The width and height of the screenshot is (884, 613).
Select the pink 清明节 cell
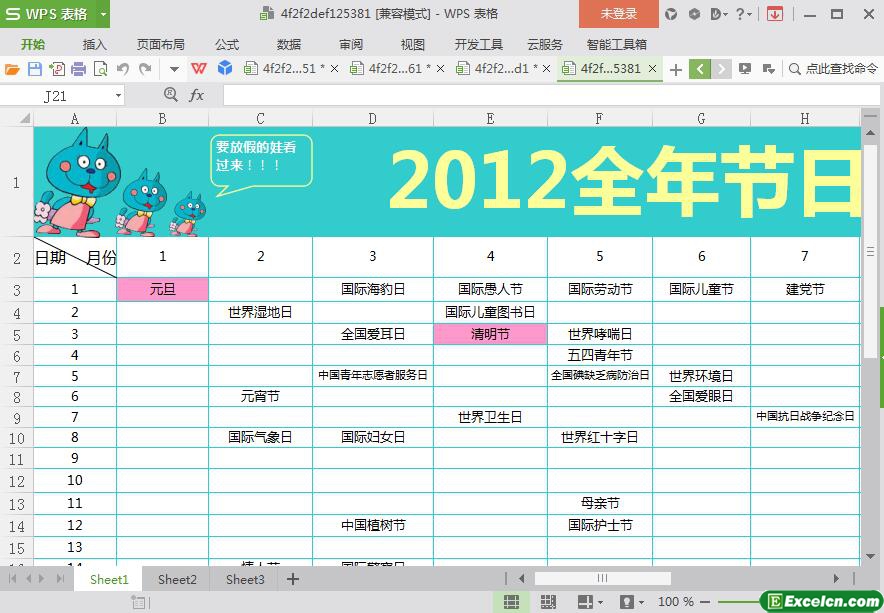(490, 334)
